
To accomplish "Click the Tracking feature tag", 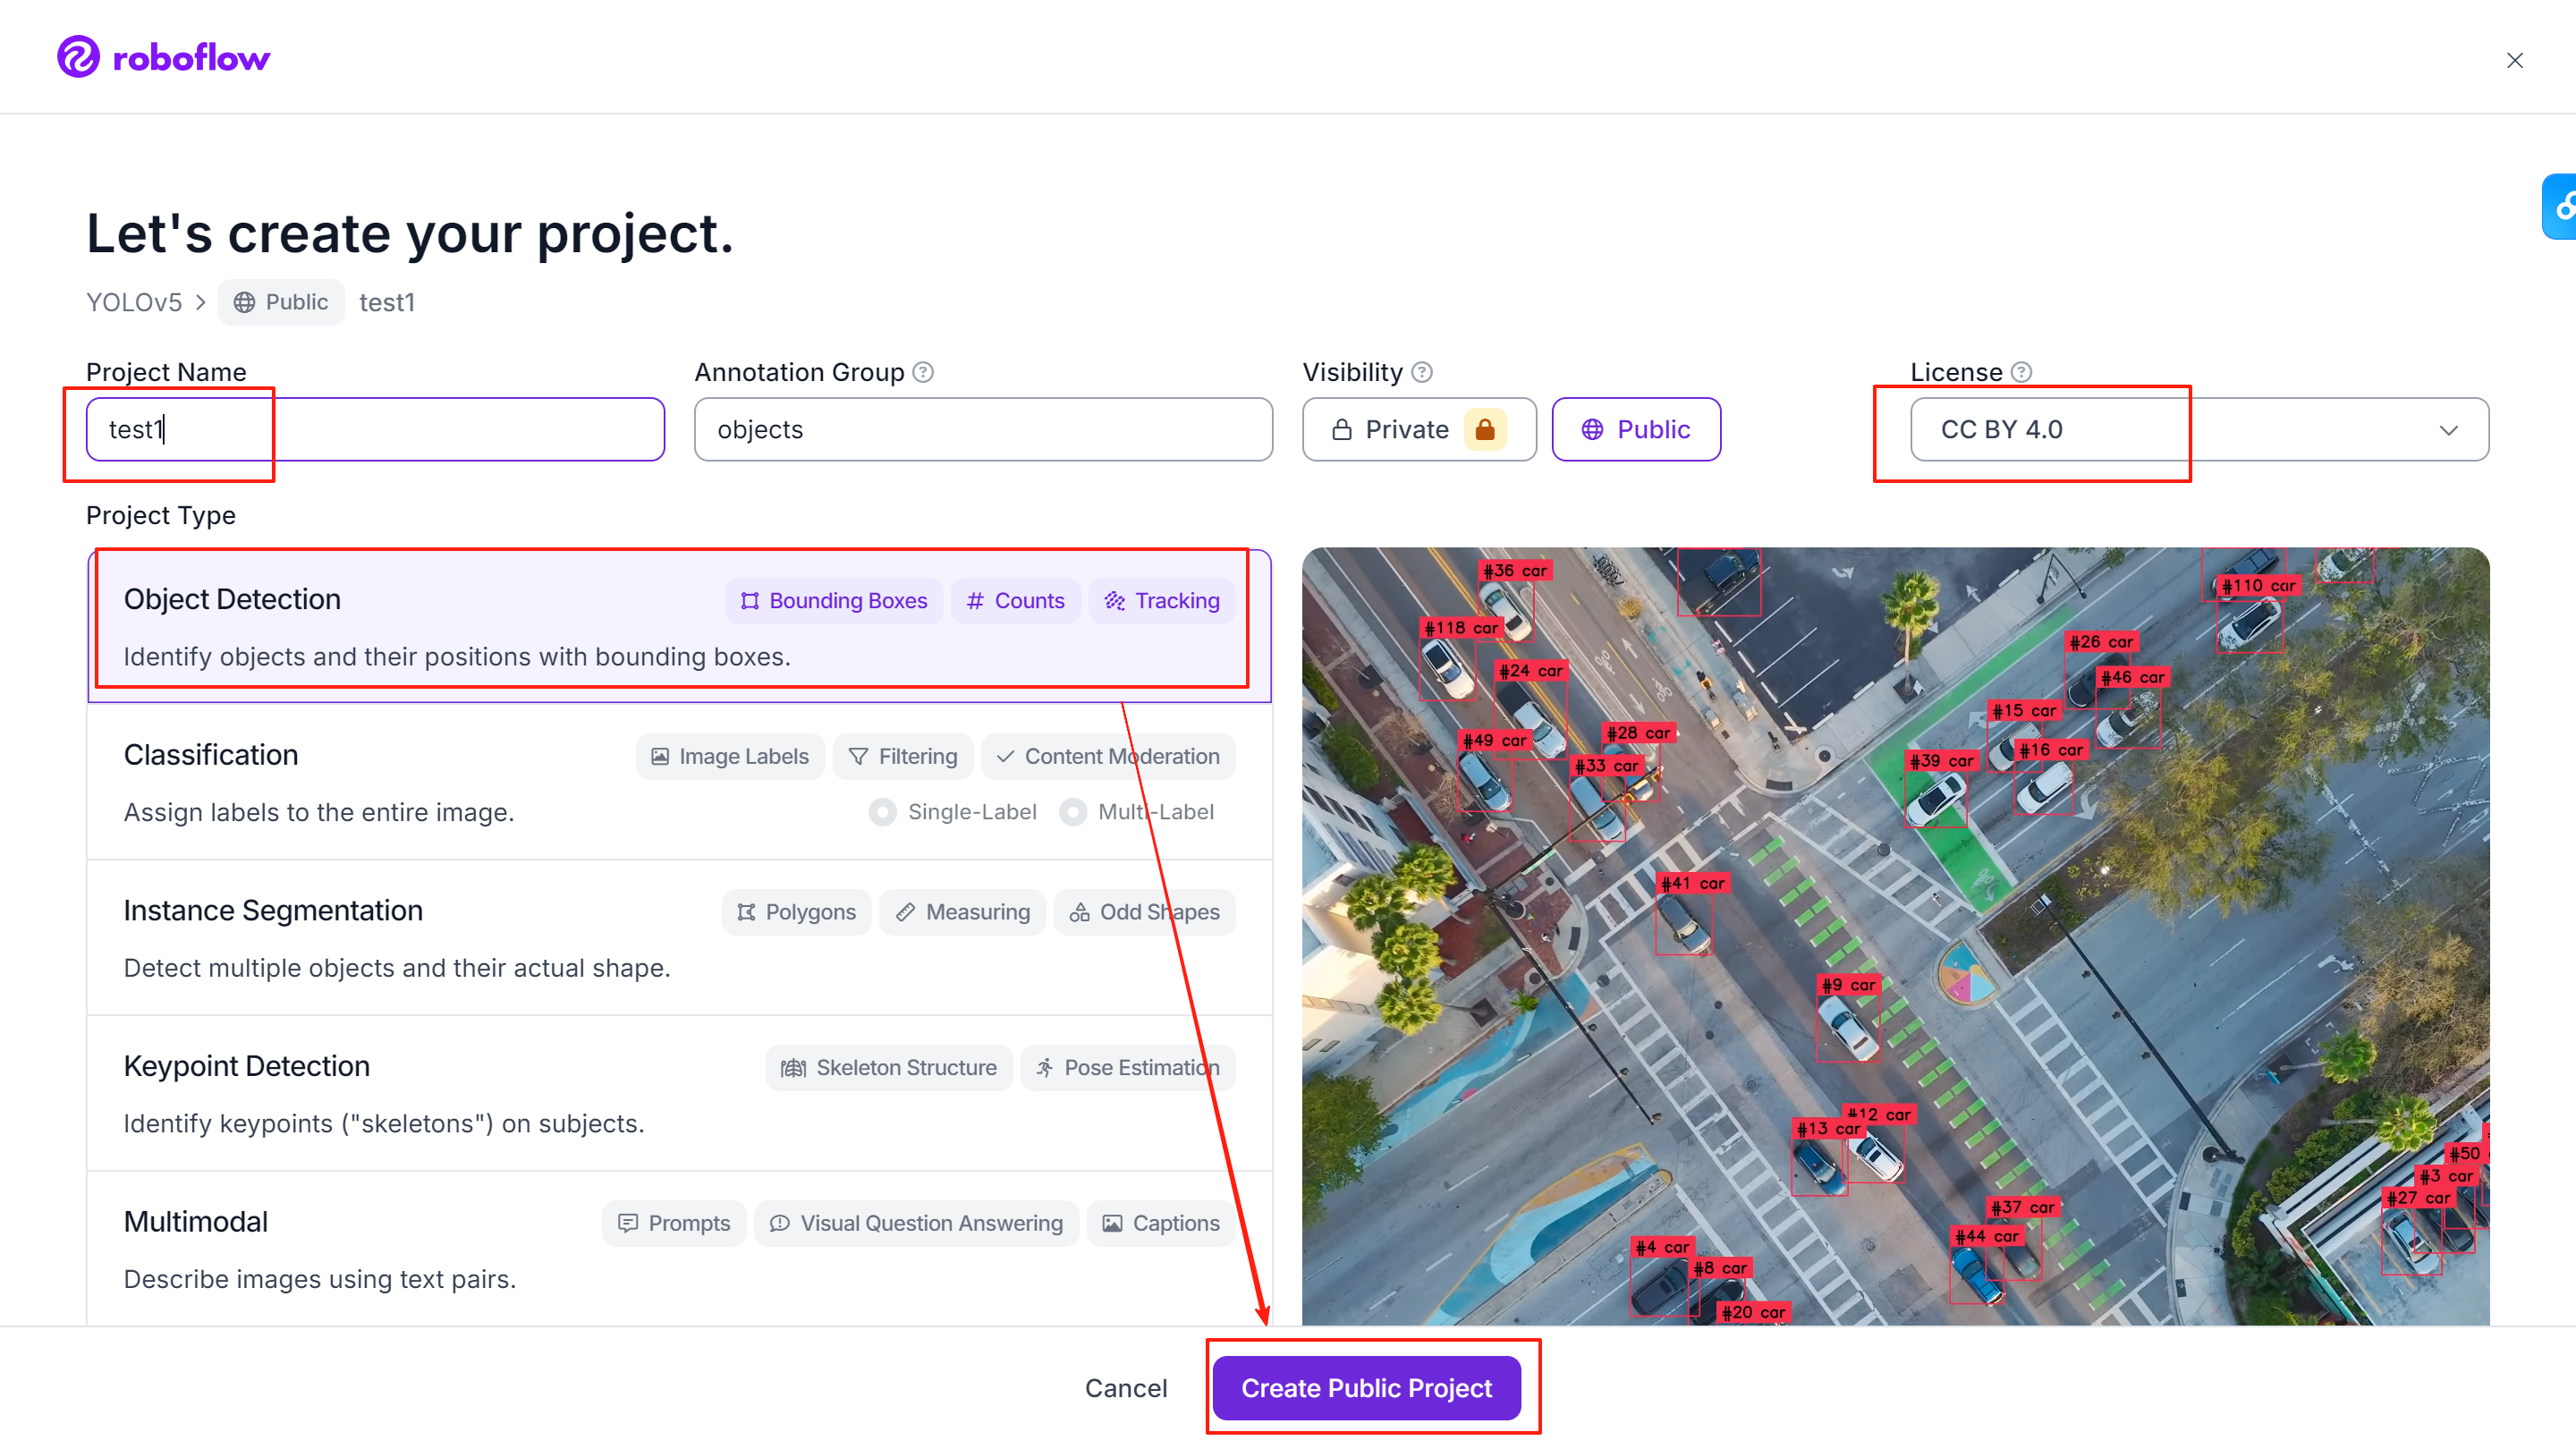I will (x=1162, y=601).
